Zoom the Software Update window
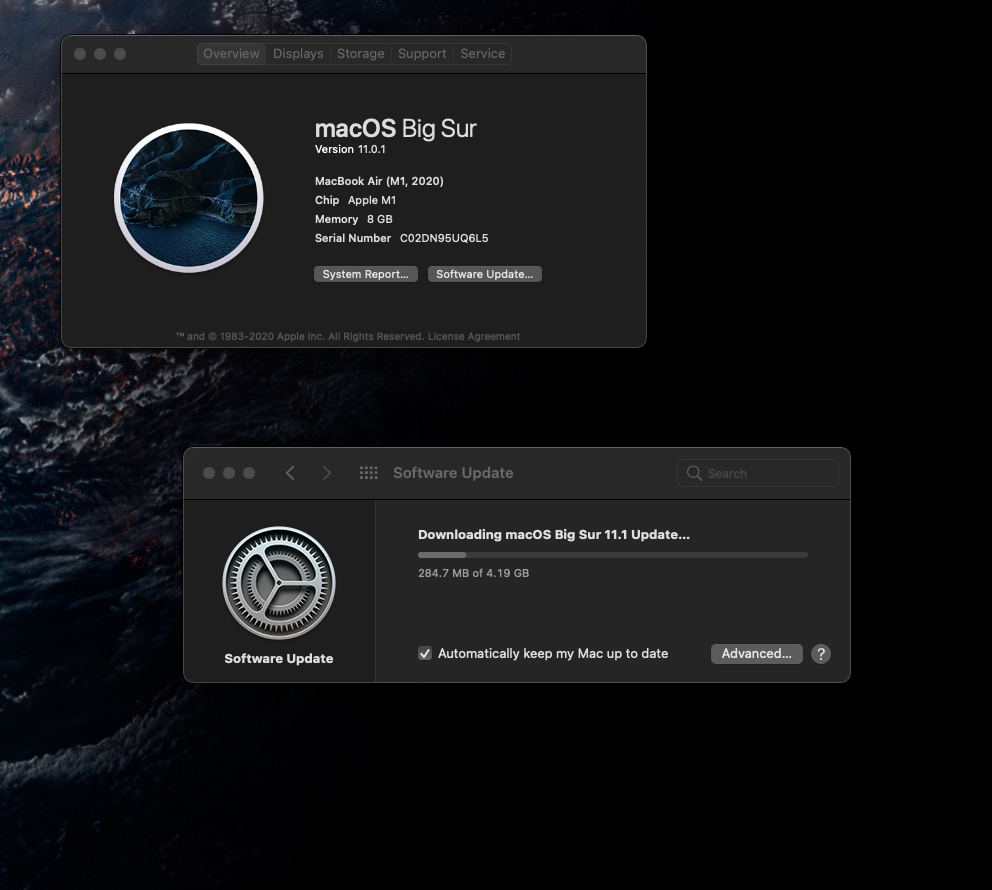The height and width of the screenshot is (890, 992). pyautogui.click(x=249, y=473)
